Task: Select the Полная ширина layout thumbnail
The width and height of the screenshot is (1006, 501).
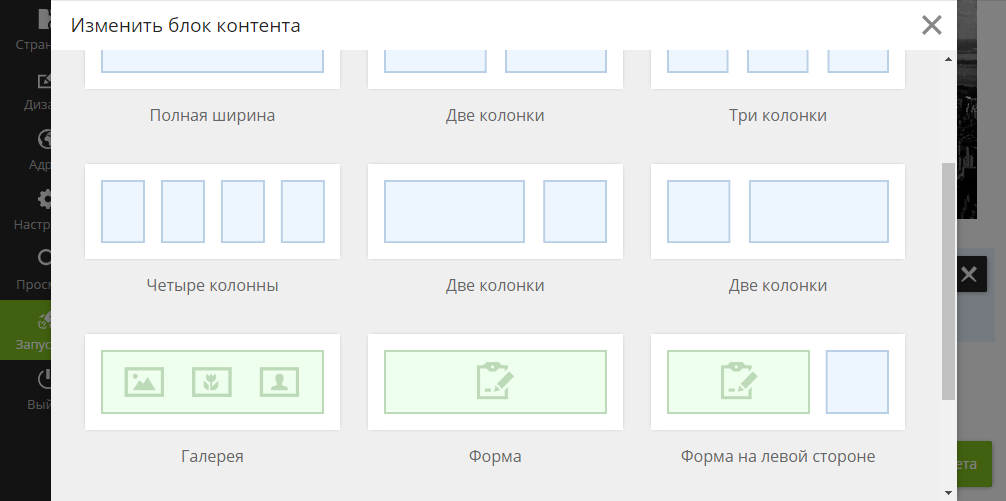Action: pos(212,69)
